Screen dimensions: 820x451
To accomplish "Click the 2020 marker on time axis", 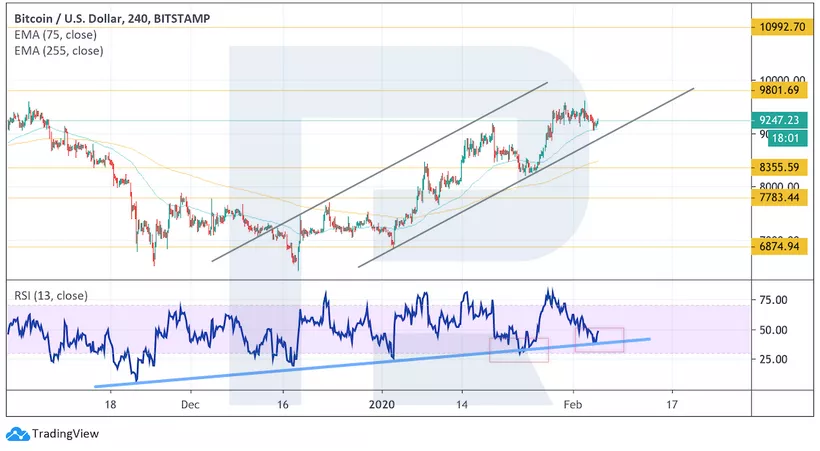I will tap(382, 405).
